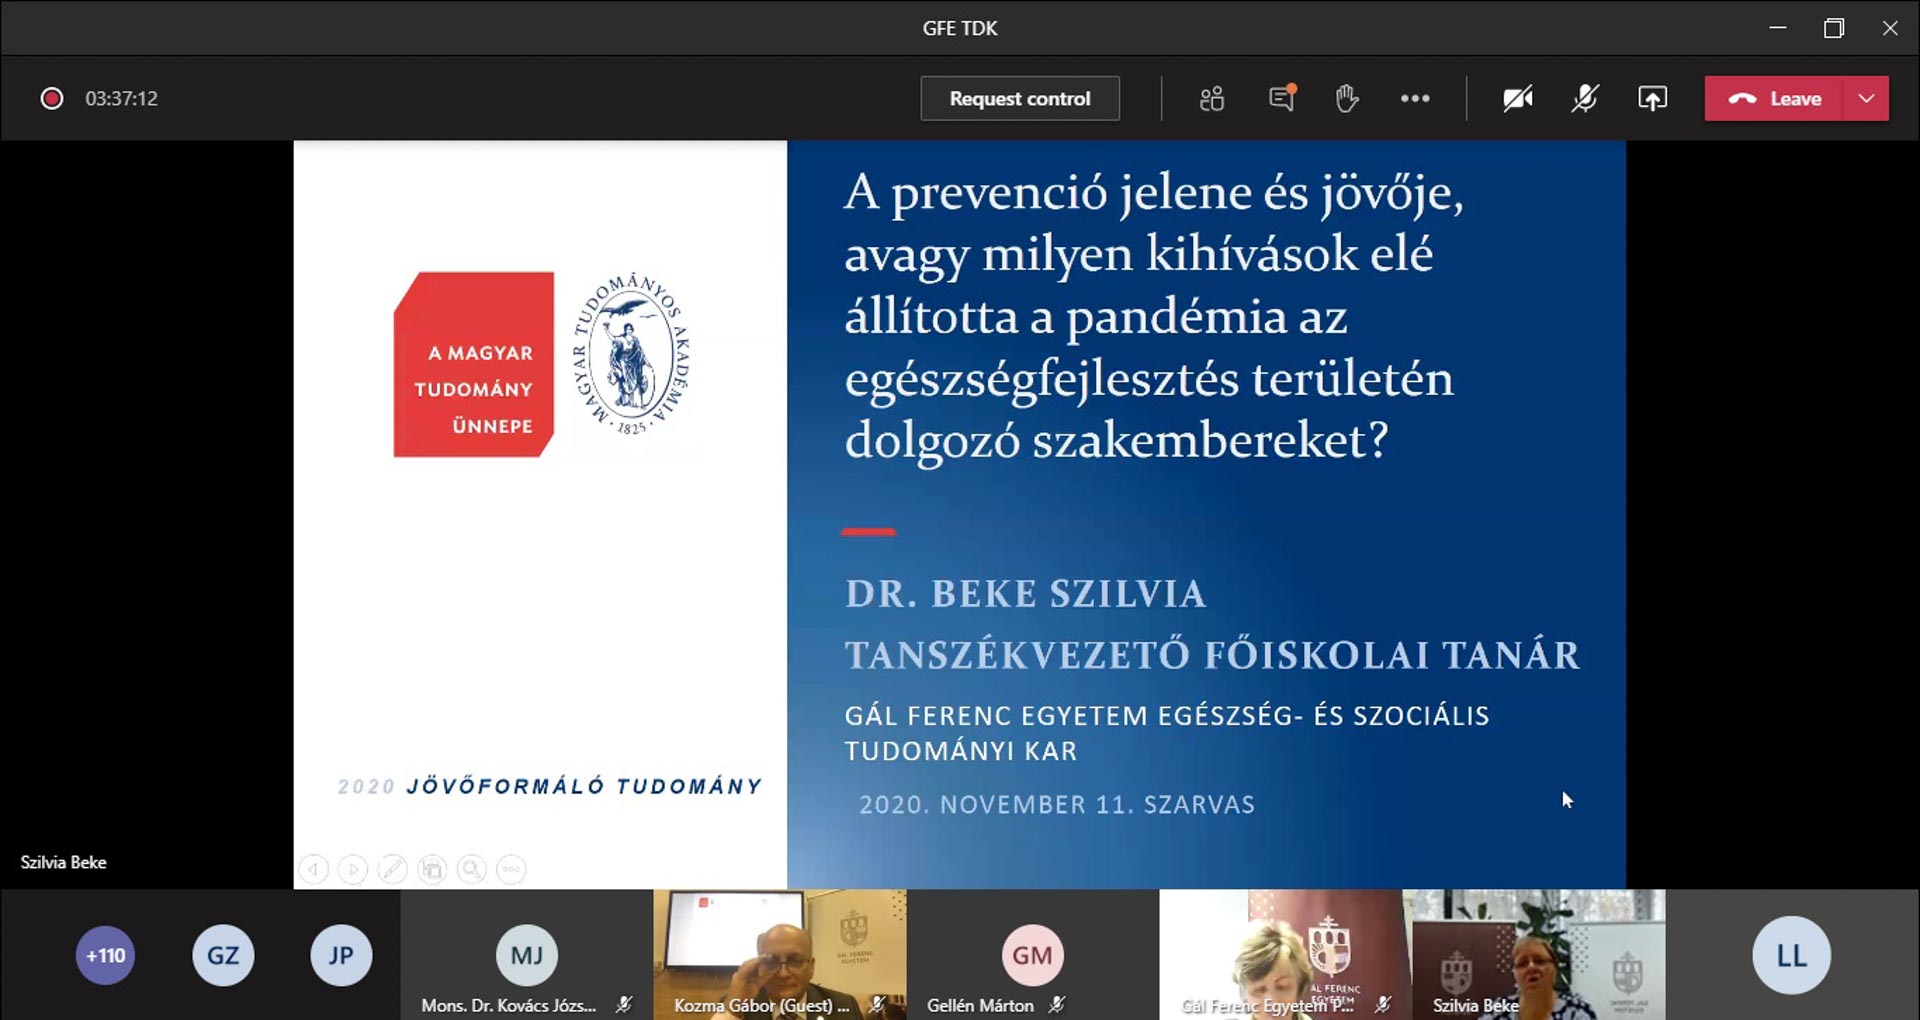
Task: Show the +110 additional participants
Action: coord(105,955)
